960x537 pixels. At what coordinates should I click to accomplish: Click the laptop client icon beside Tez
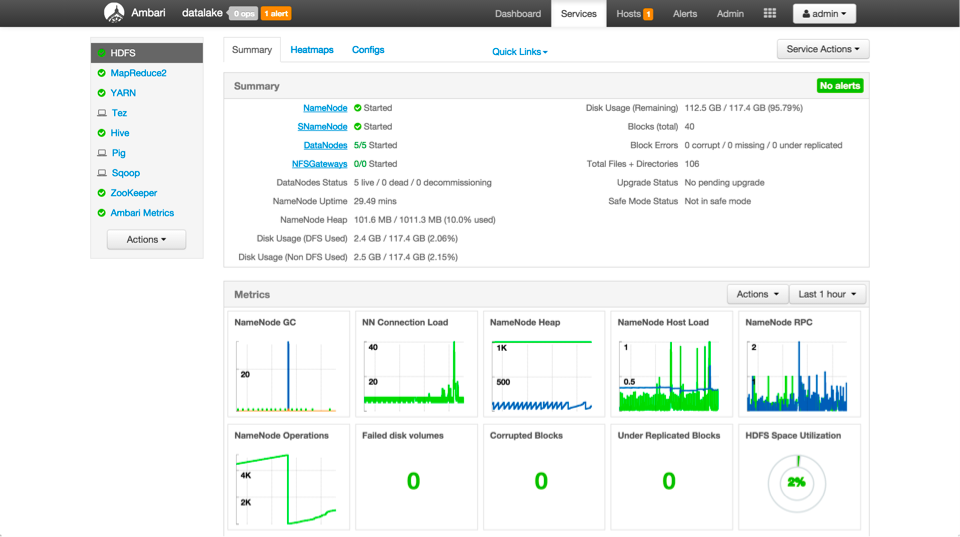102,113
